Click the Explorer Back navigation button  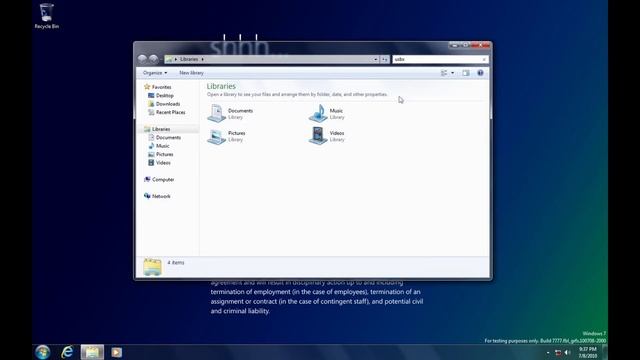point(142,59)
